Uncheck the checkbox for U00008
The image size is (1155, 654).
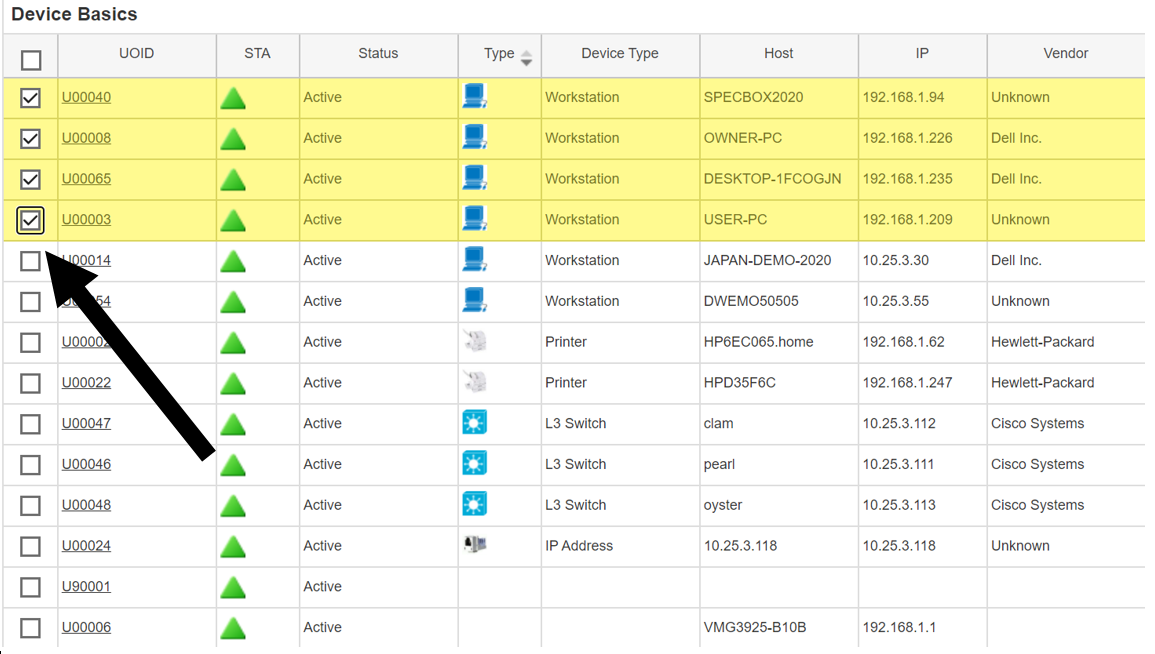pyautogui.click(x=30, y=138)
